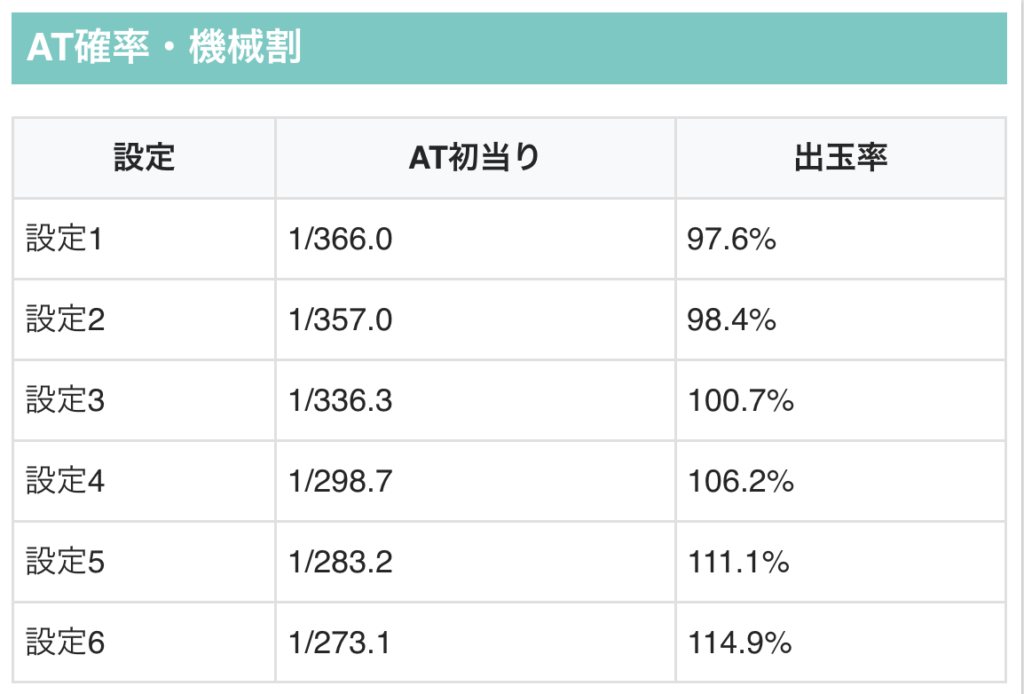1024x694 pixels.
Task: Click the 1/336.3 AT probability cell
Action: click(340, 401)
